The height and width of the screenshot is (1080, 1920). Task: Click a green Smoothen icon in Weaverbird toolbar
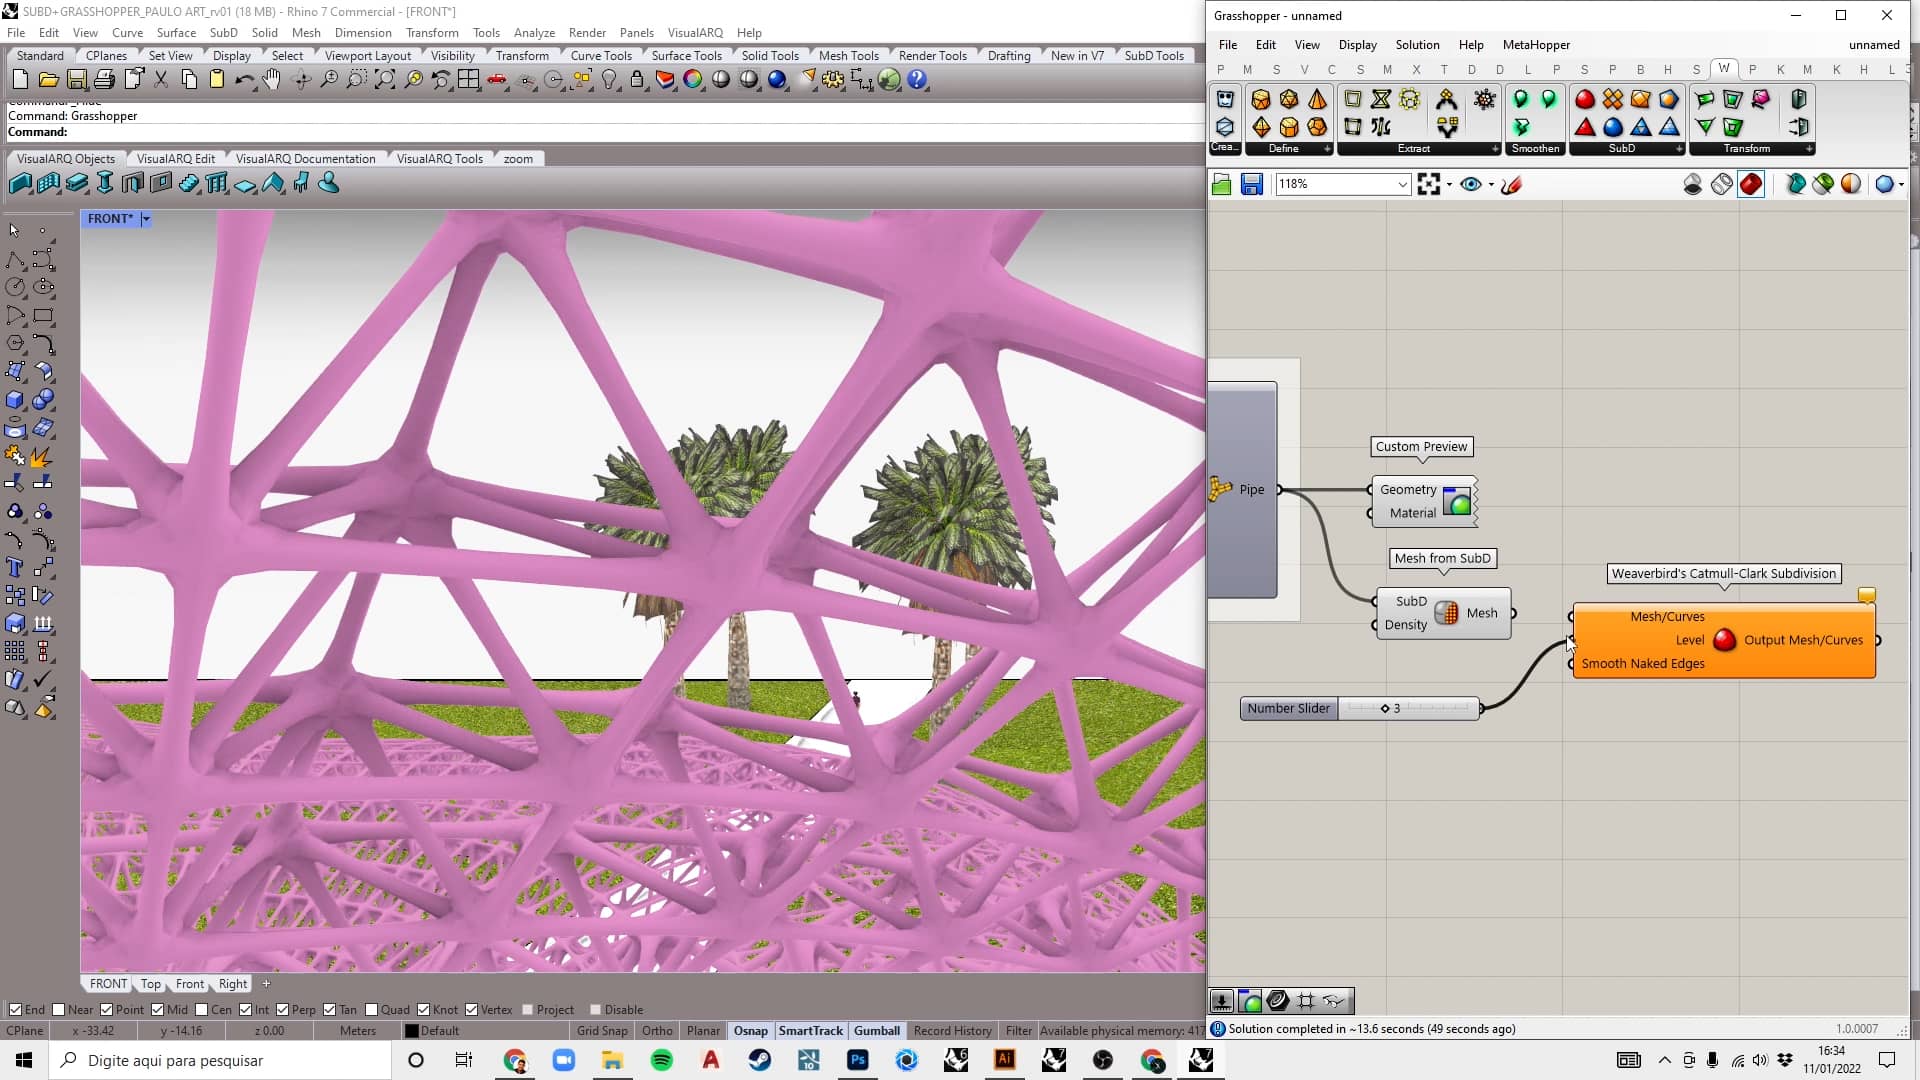(x=1520, y=99)
